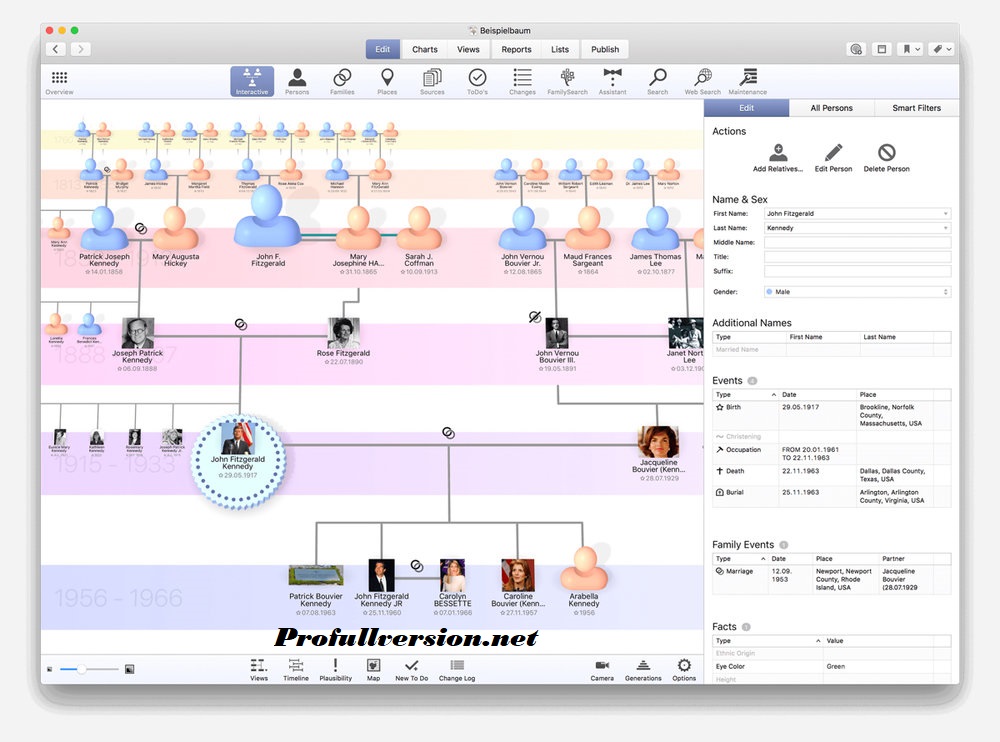Click the Add Relatives button
Image resolution: width=1000 pixels, height=742 pixels.
click(777, 155)
